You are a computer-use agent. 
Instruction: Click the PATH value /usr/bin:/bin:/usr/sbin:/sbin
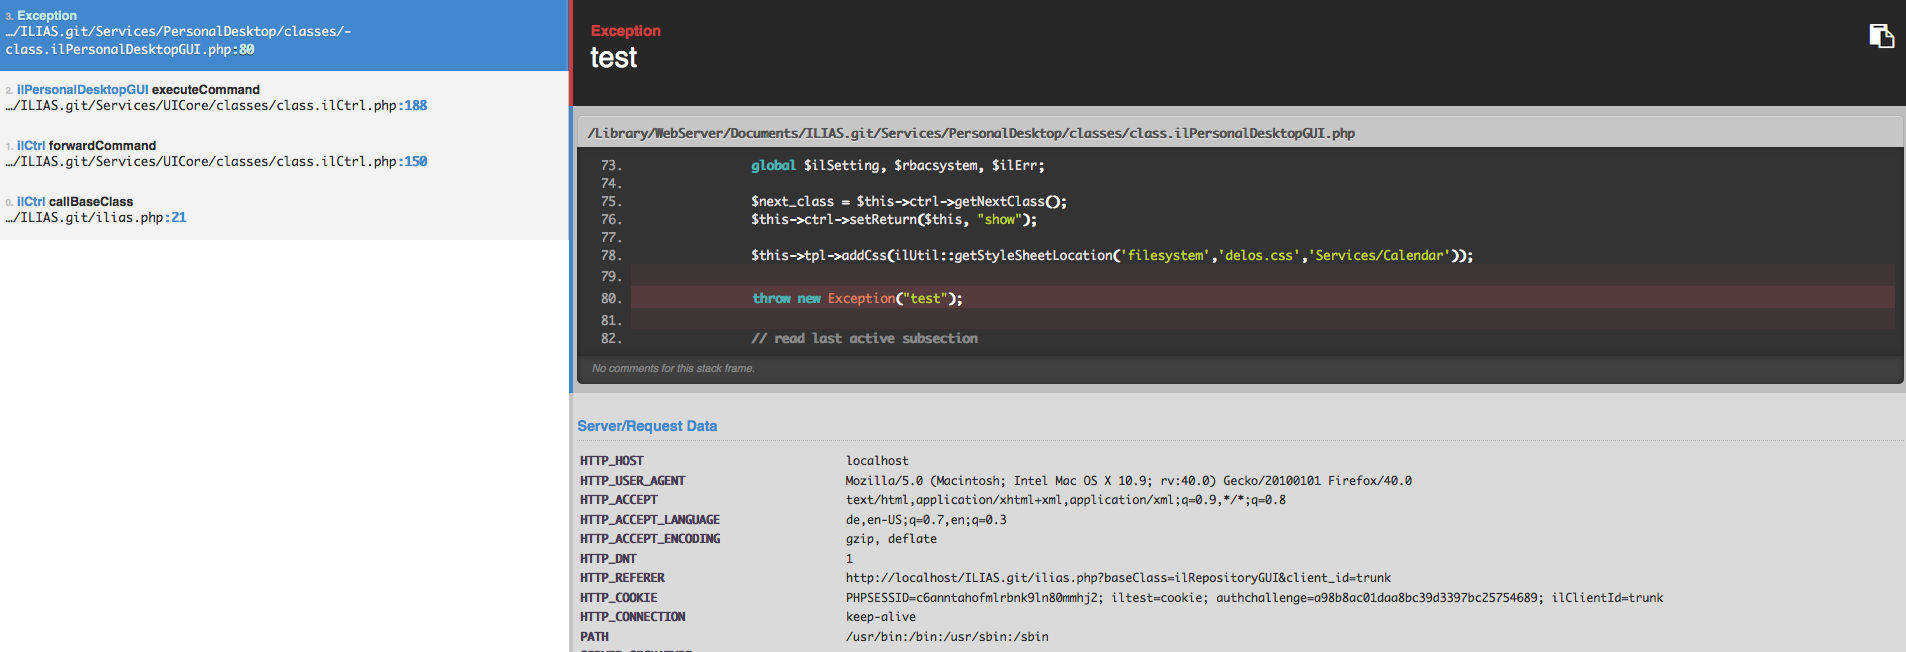click(947, 637)
